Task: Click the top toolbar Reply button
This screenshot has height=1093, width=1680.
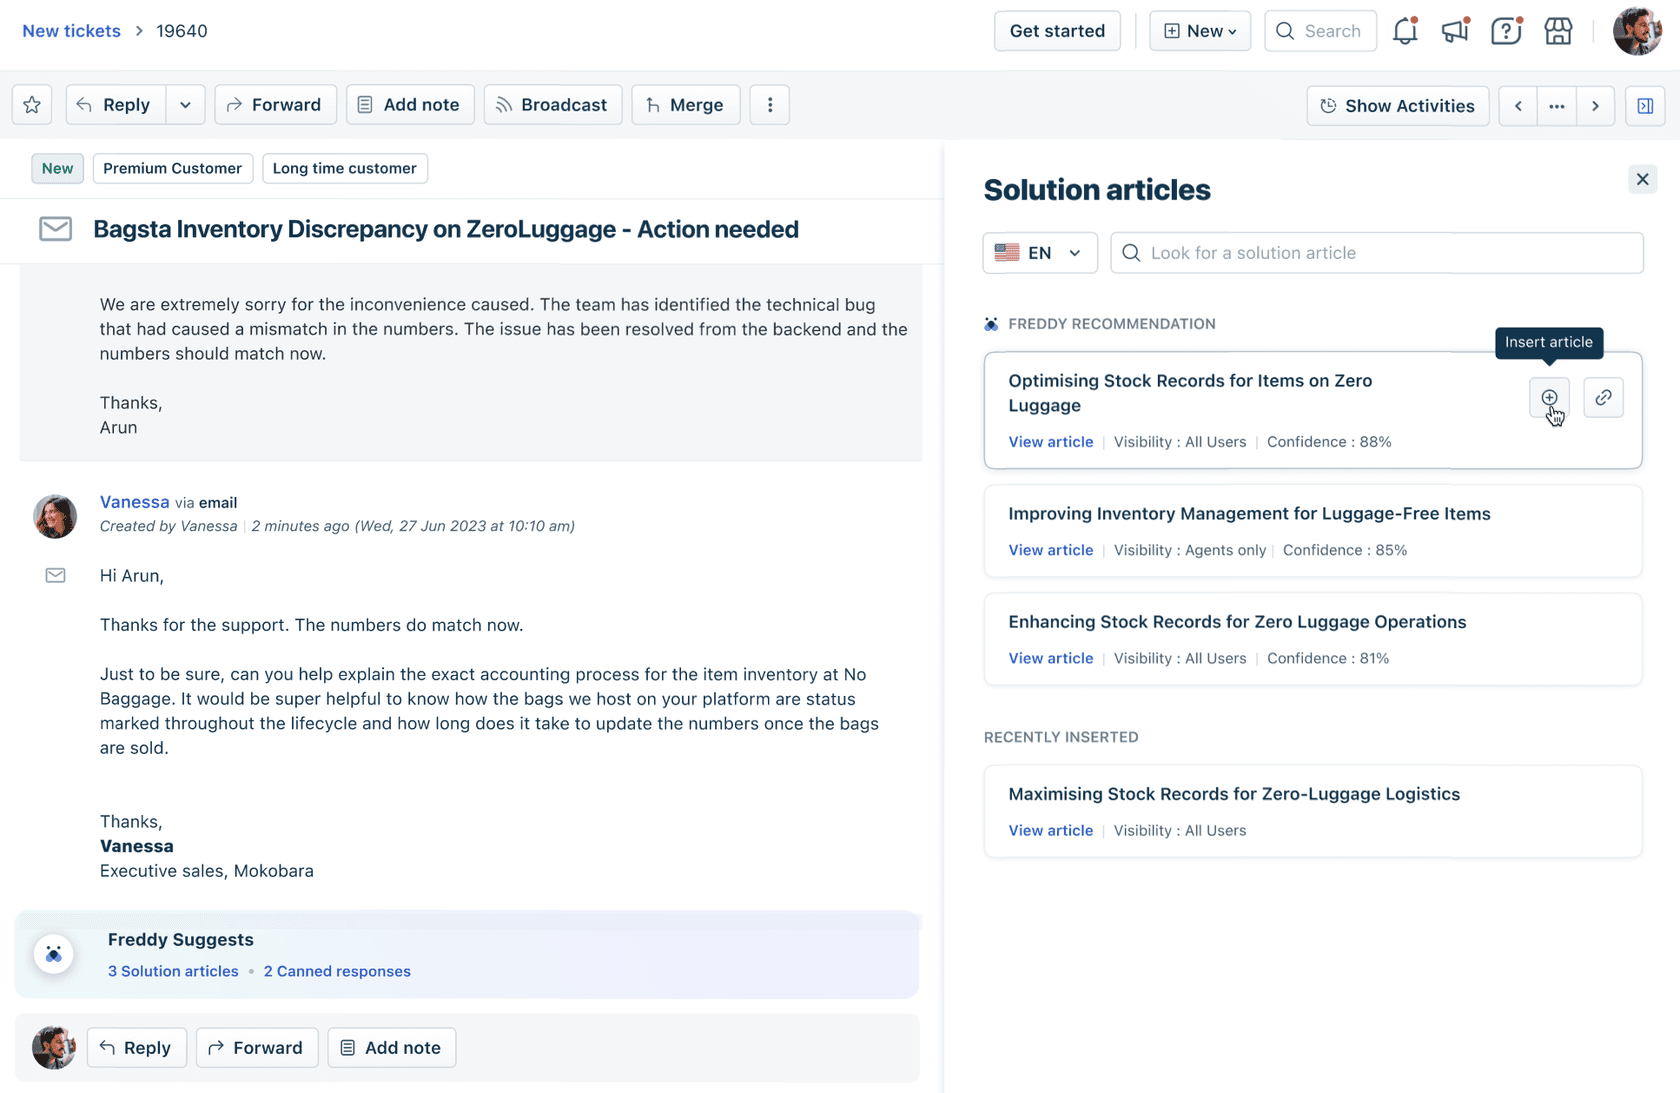Action: point(115,105)
